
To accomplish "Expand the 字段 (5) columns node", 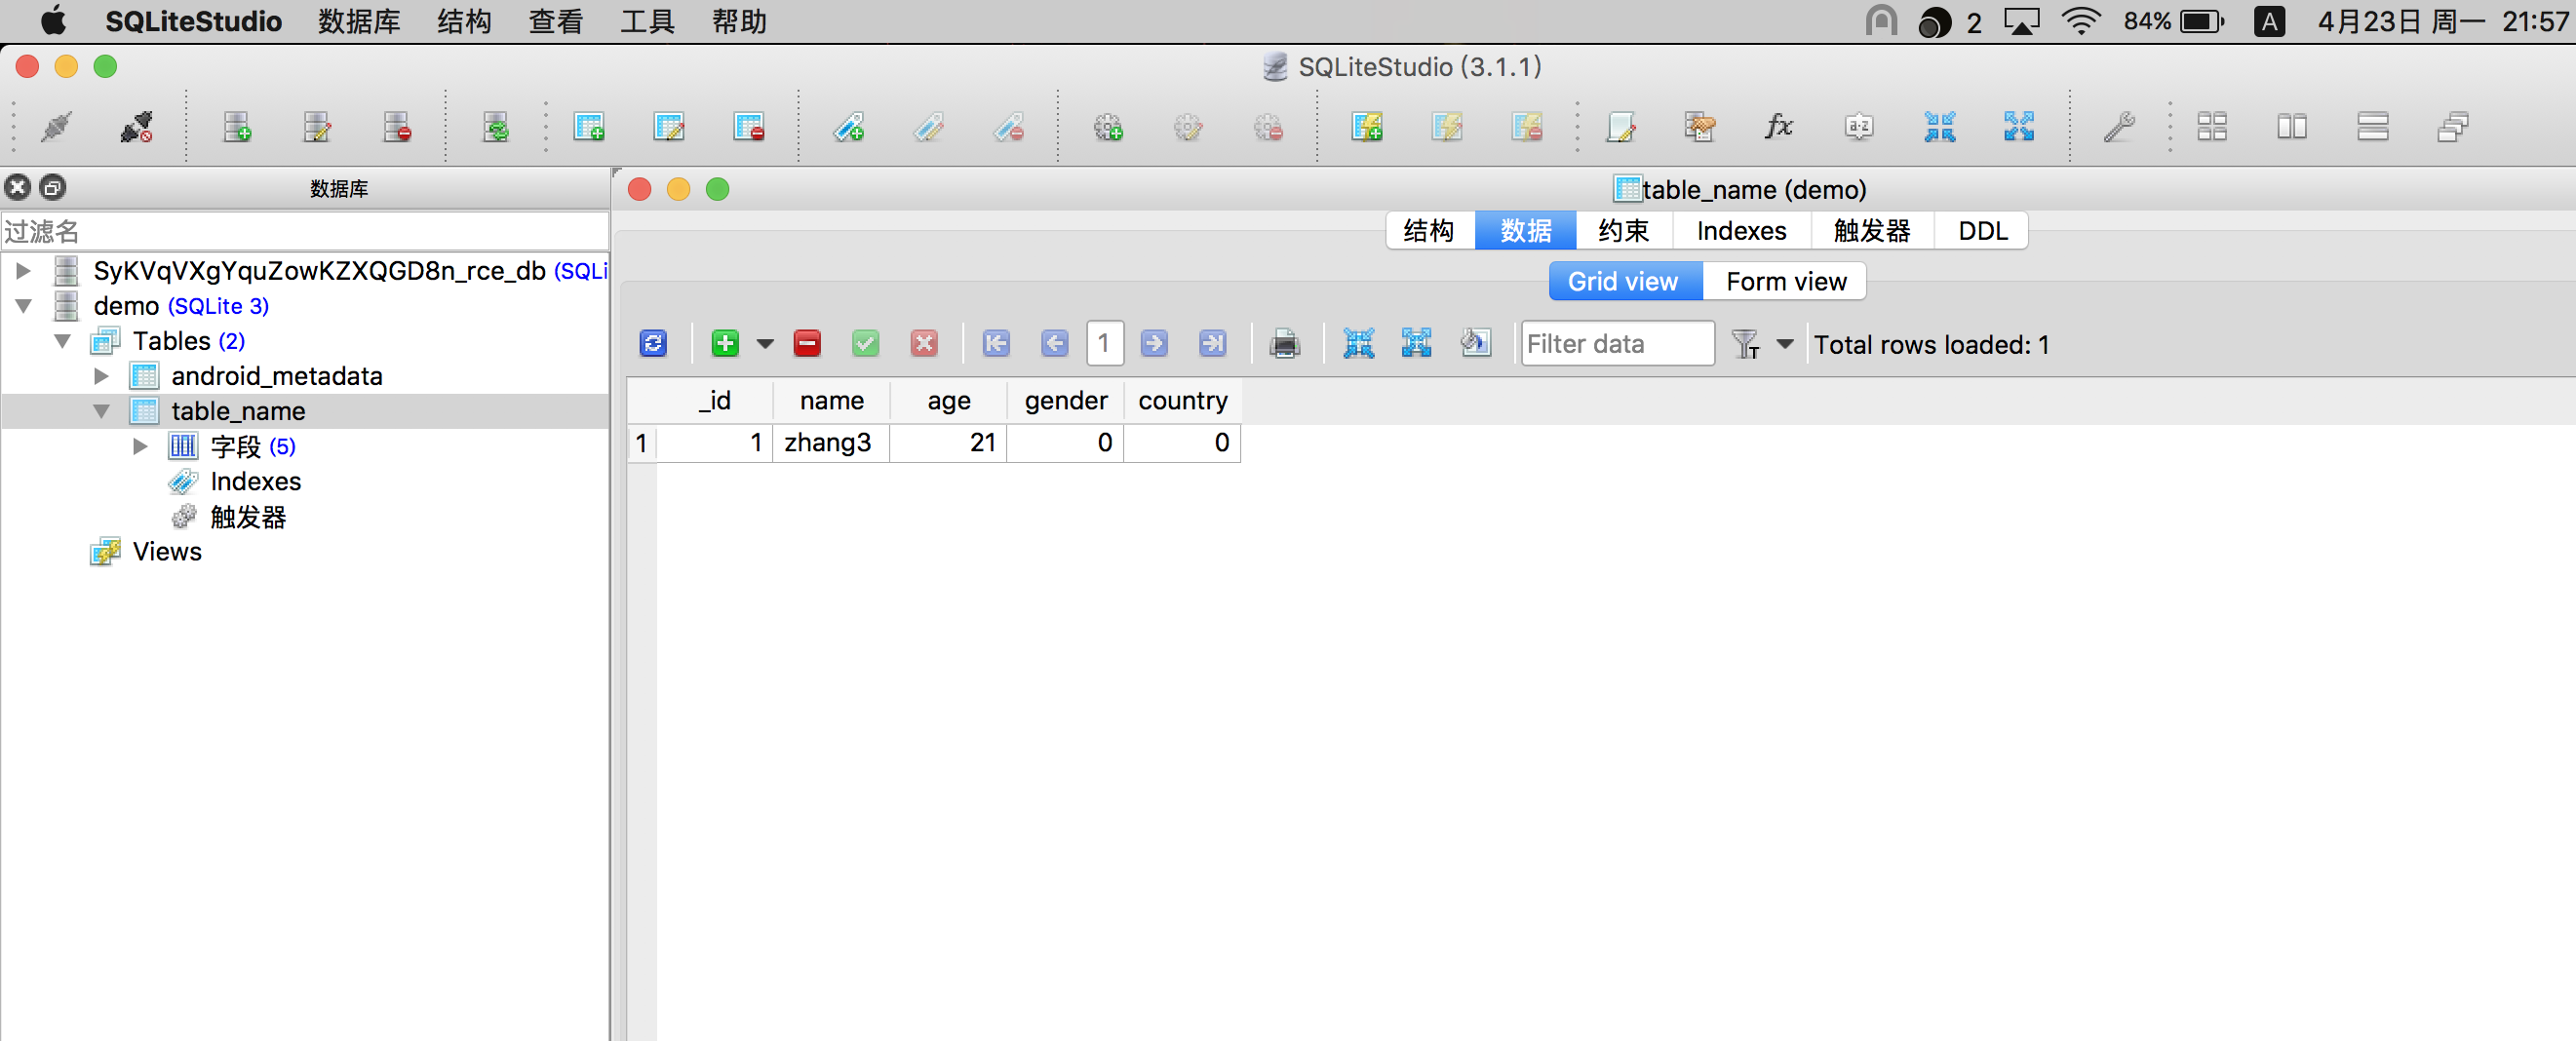I will 141,446.
